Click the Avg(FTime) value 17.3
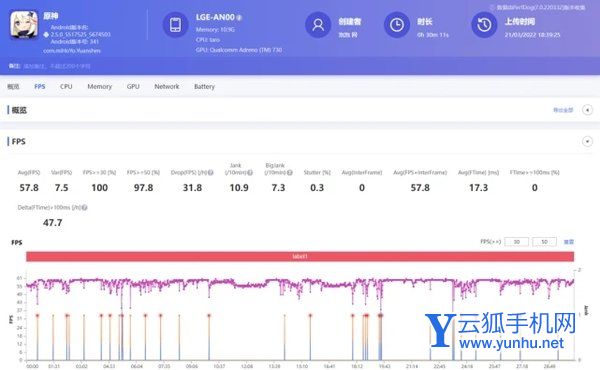This screenshot has height=370, width=600. [478, 188]
